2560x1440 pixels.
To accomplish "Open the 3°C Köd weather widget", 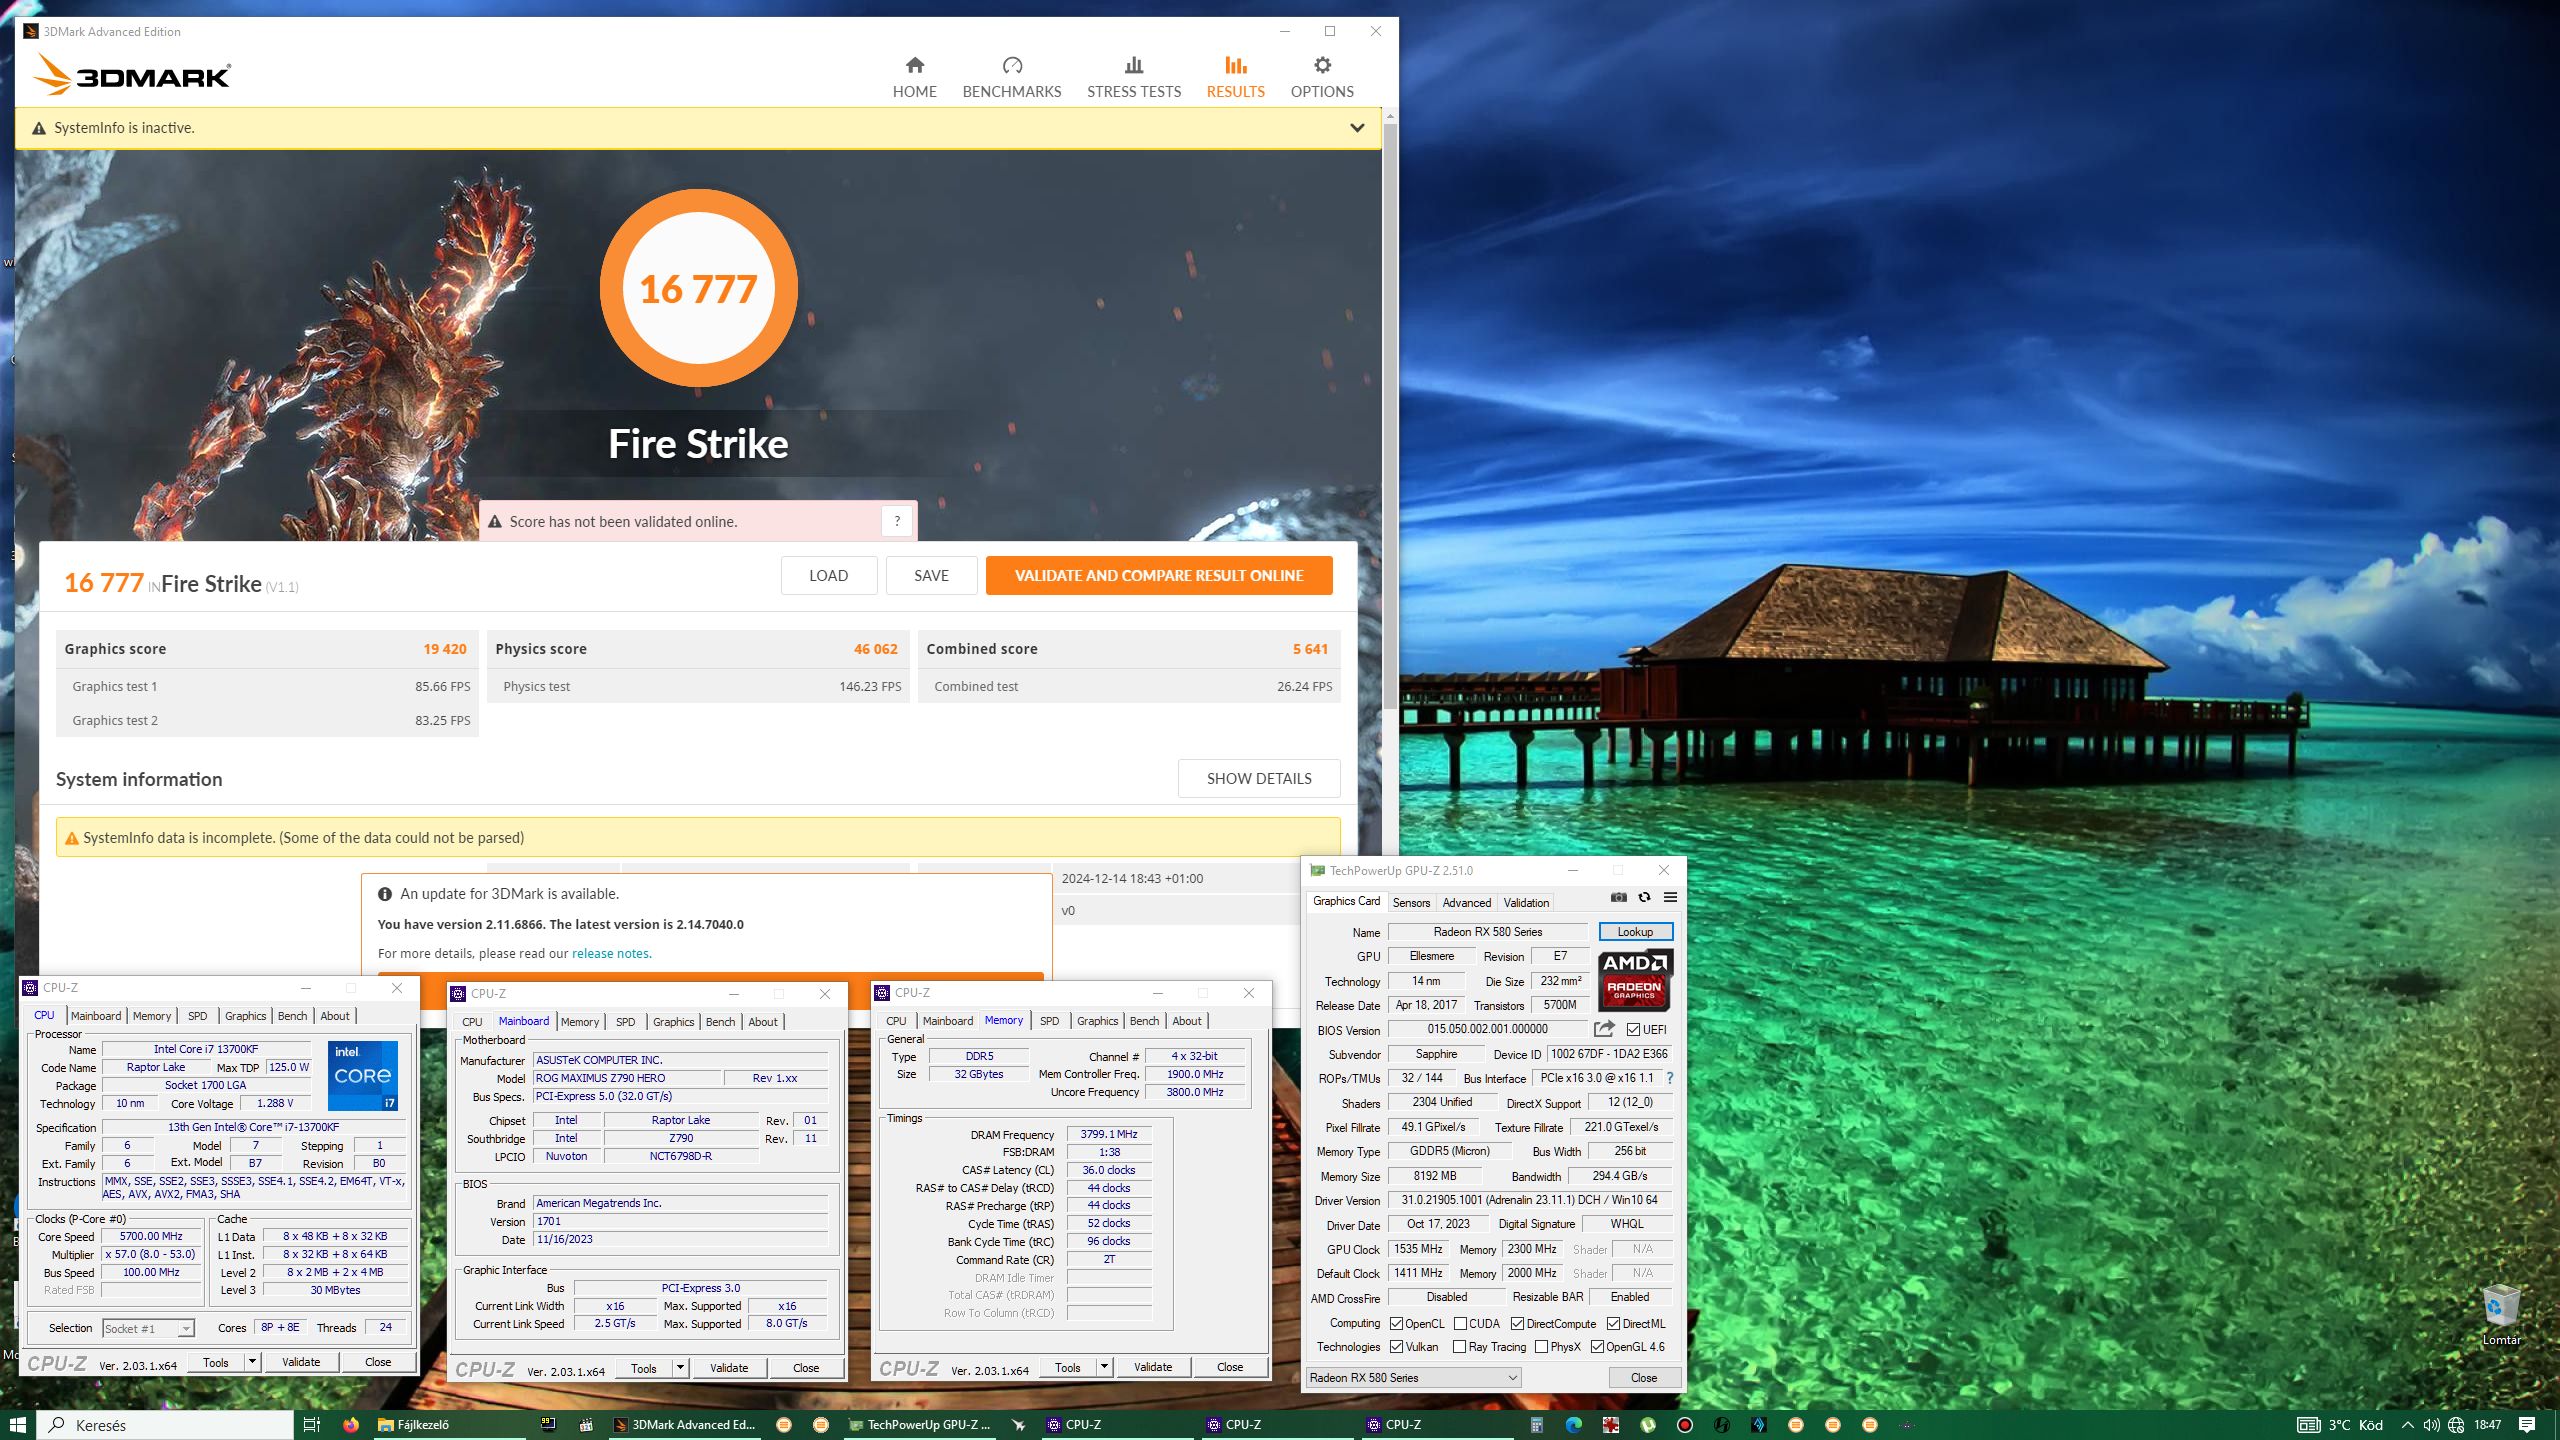I will (2340, 1425).
